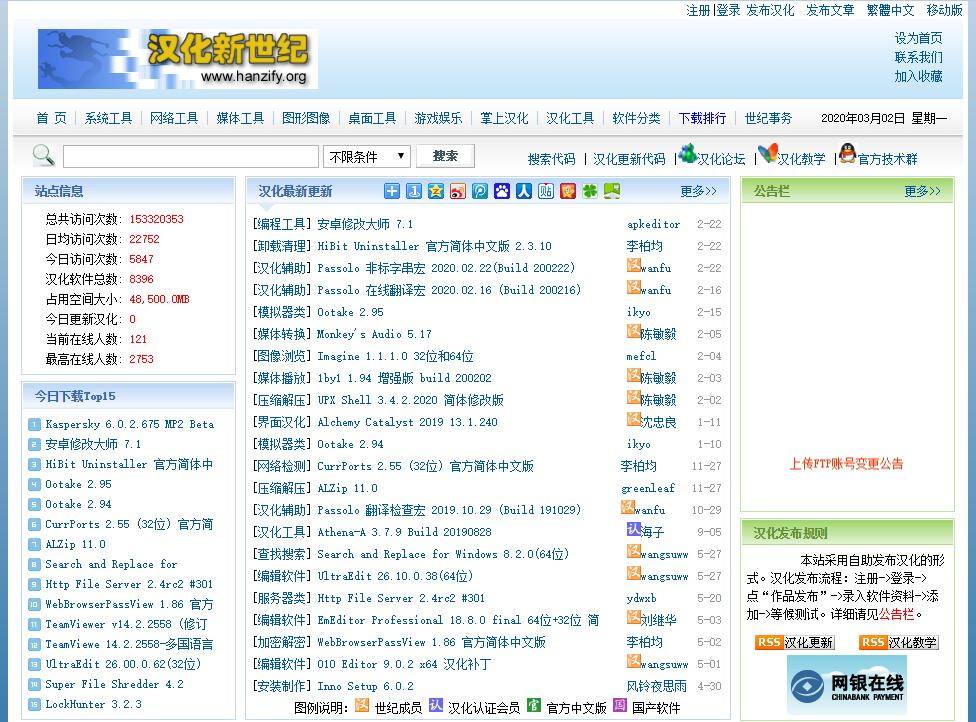Click member badge beside 刘继华
The height and width of the screenshot is (722, 976).
point(634,617)
